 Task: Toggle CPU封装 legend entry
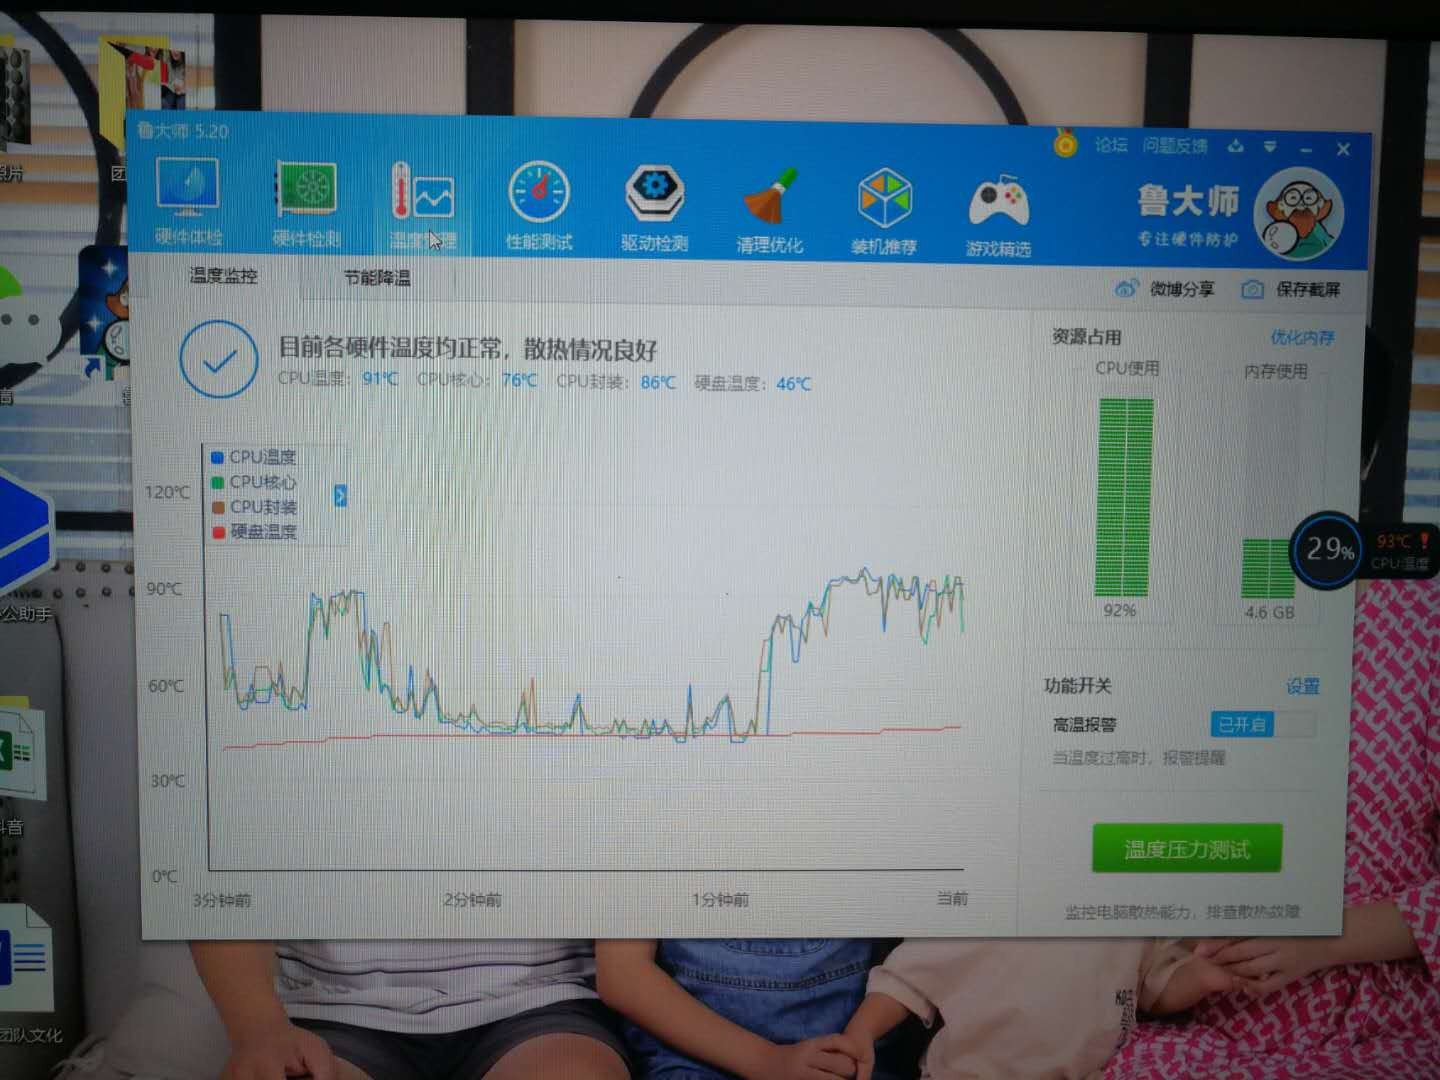254,507
